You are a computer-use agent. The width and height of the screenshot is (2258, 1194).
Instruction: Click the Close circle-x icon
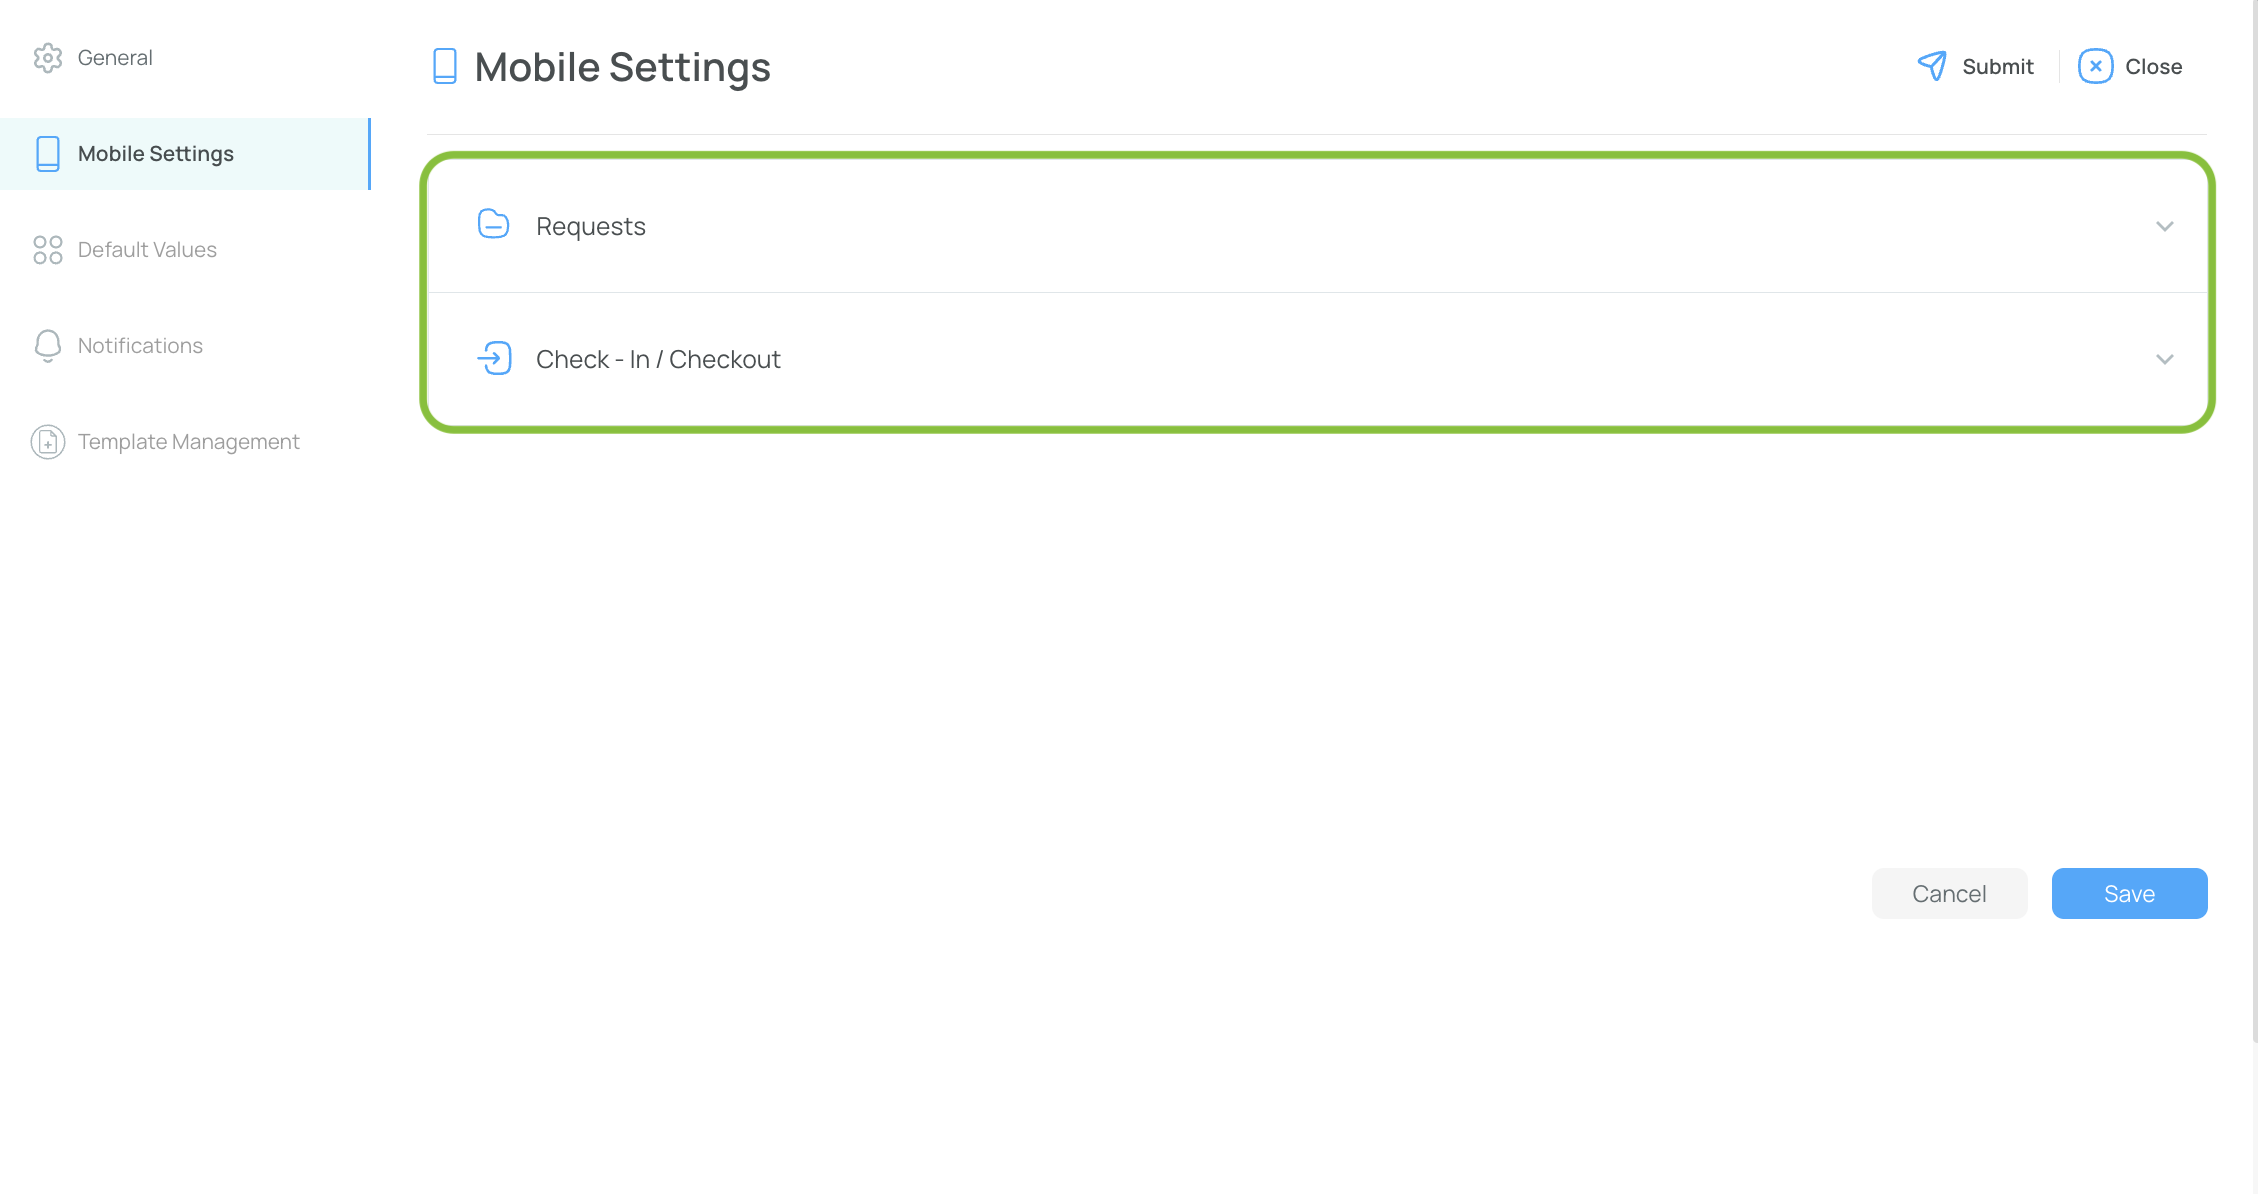click(2095, 66)
